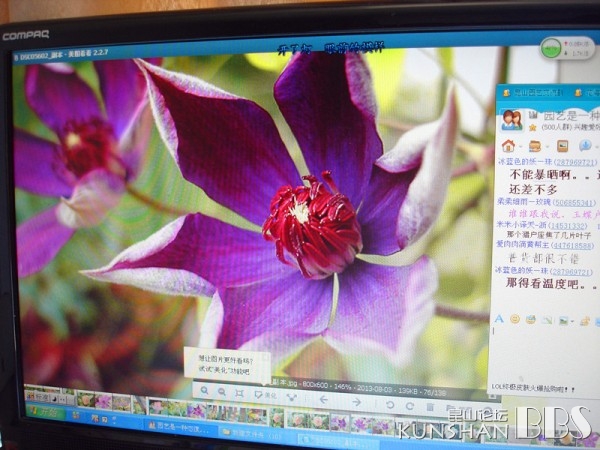Click the zoom out magnifier icon
This screenshot has width=600, height=450.
tap(222, 395)
